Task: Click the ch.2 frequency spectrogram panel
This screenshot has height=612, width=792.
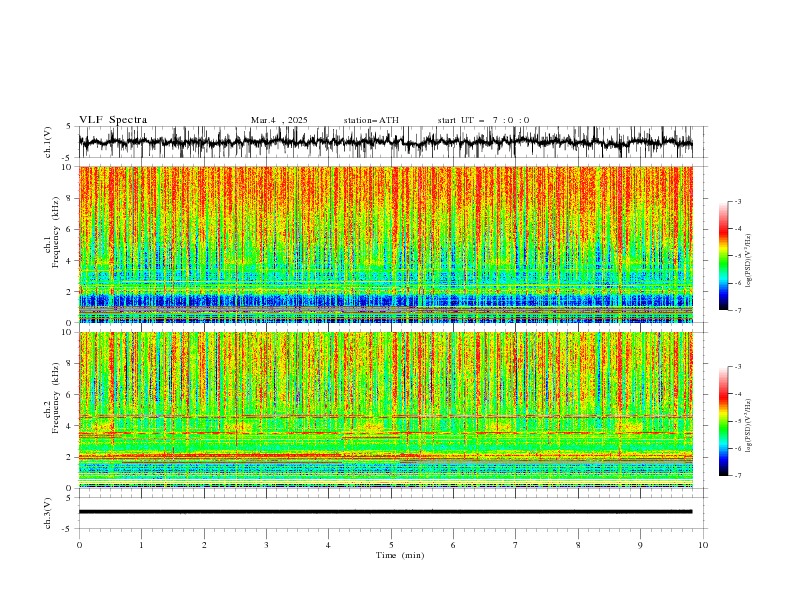Action: (x=385, y=410)
